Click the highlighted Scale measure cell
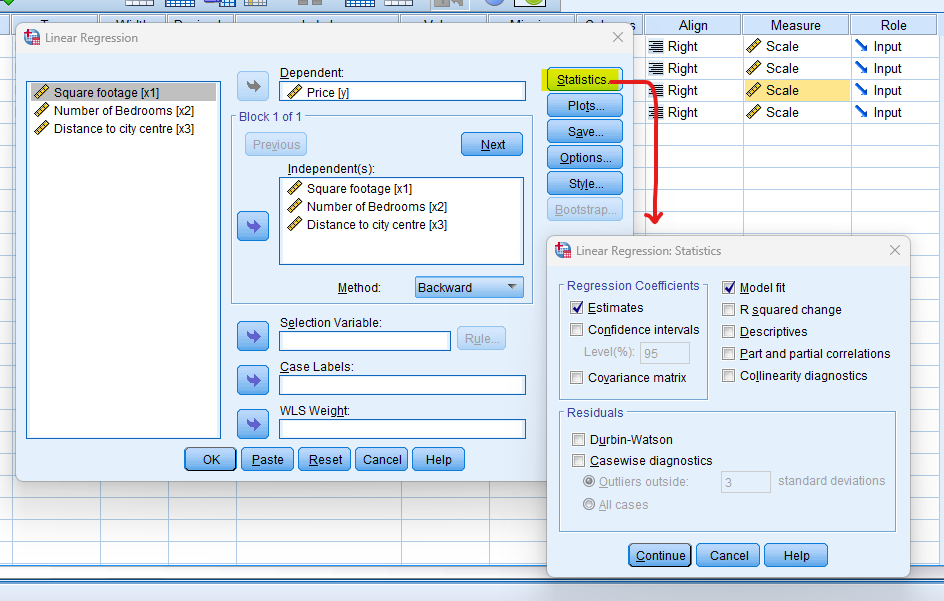 point(796,90)
